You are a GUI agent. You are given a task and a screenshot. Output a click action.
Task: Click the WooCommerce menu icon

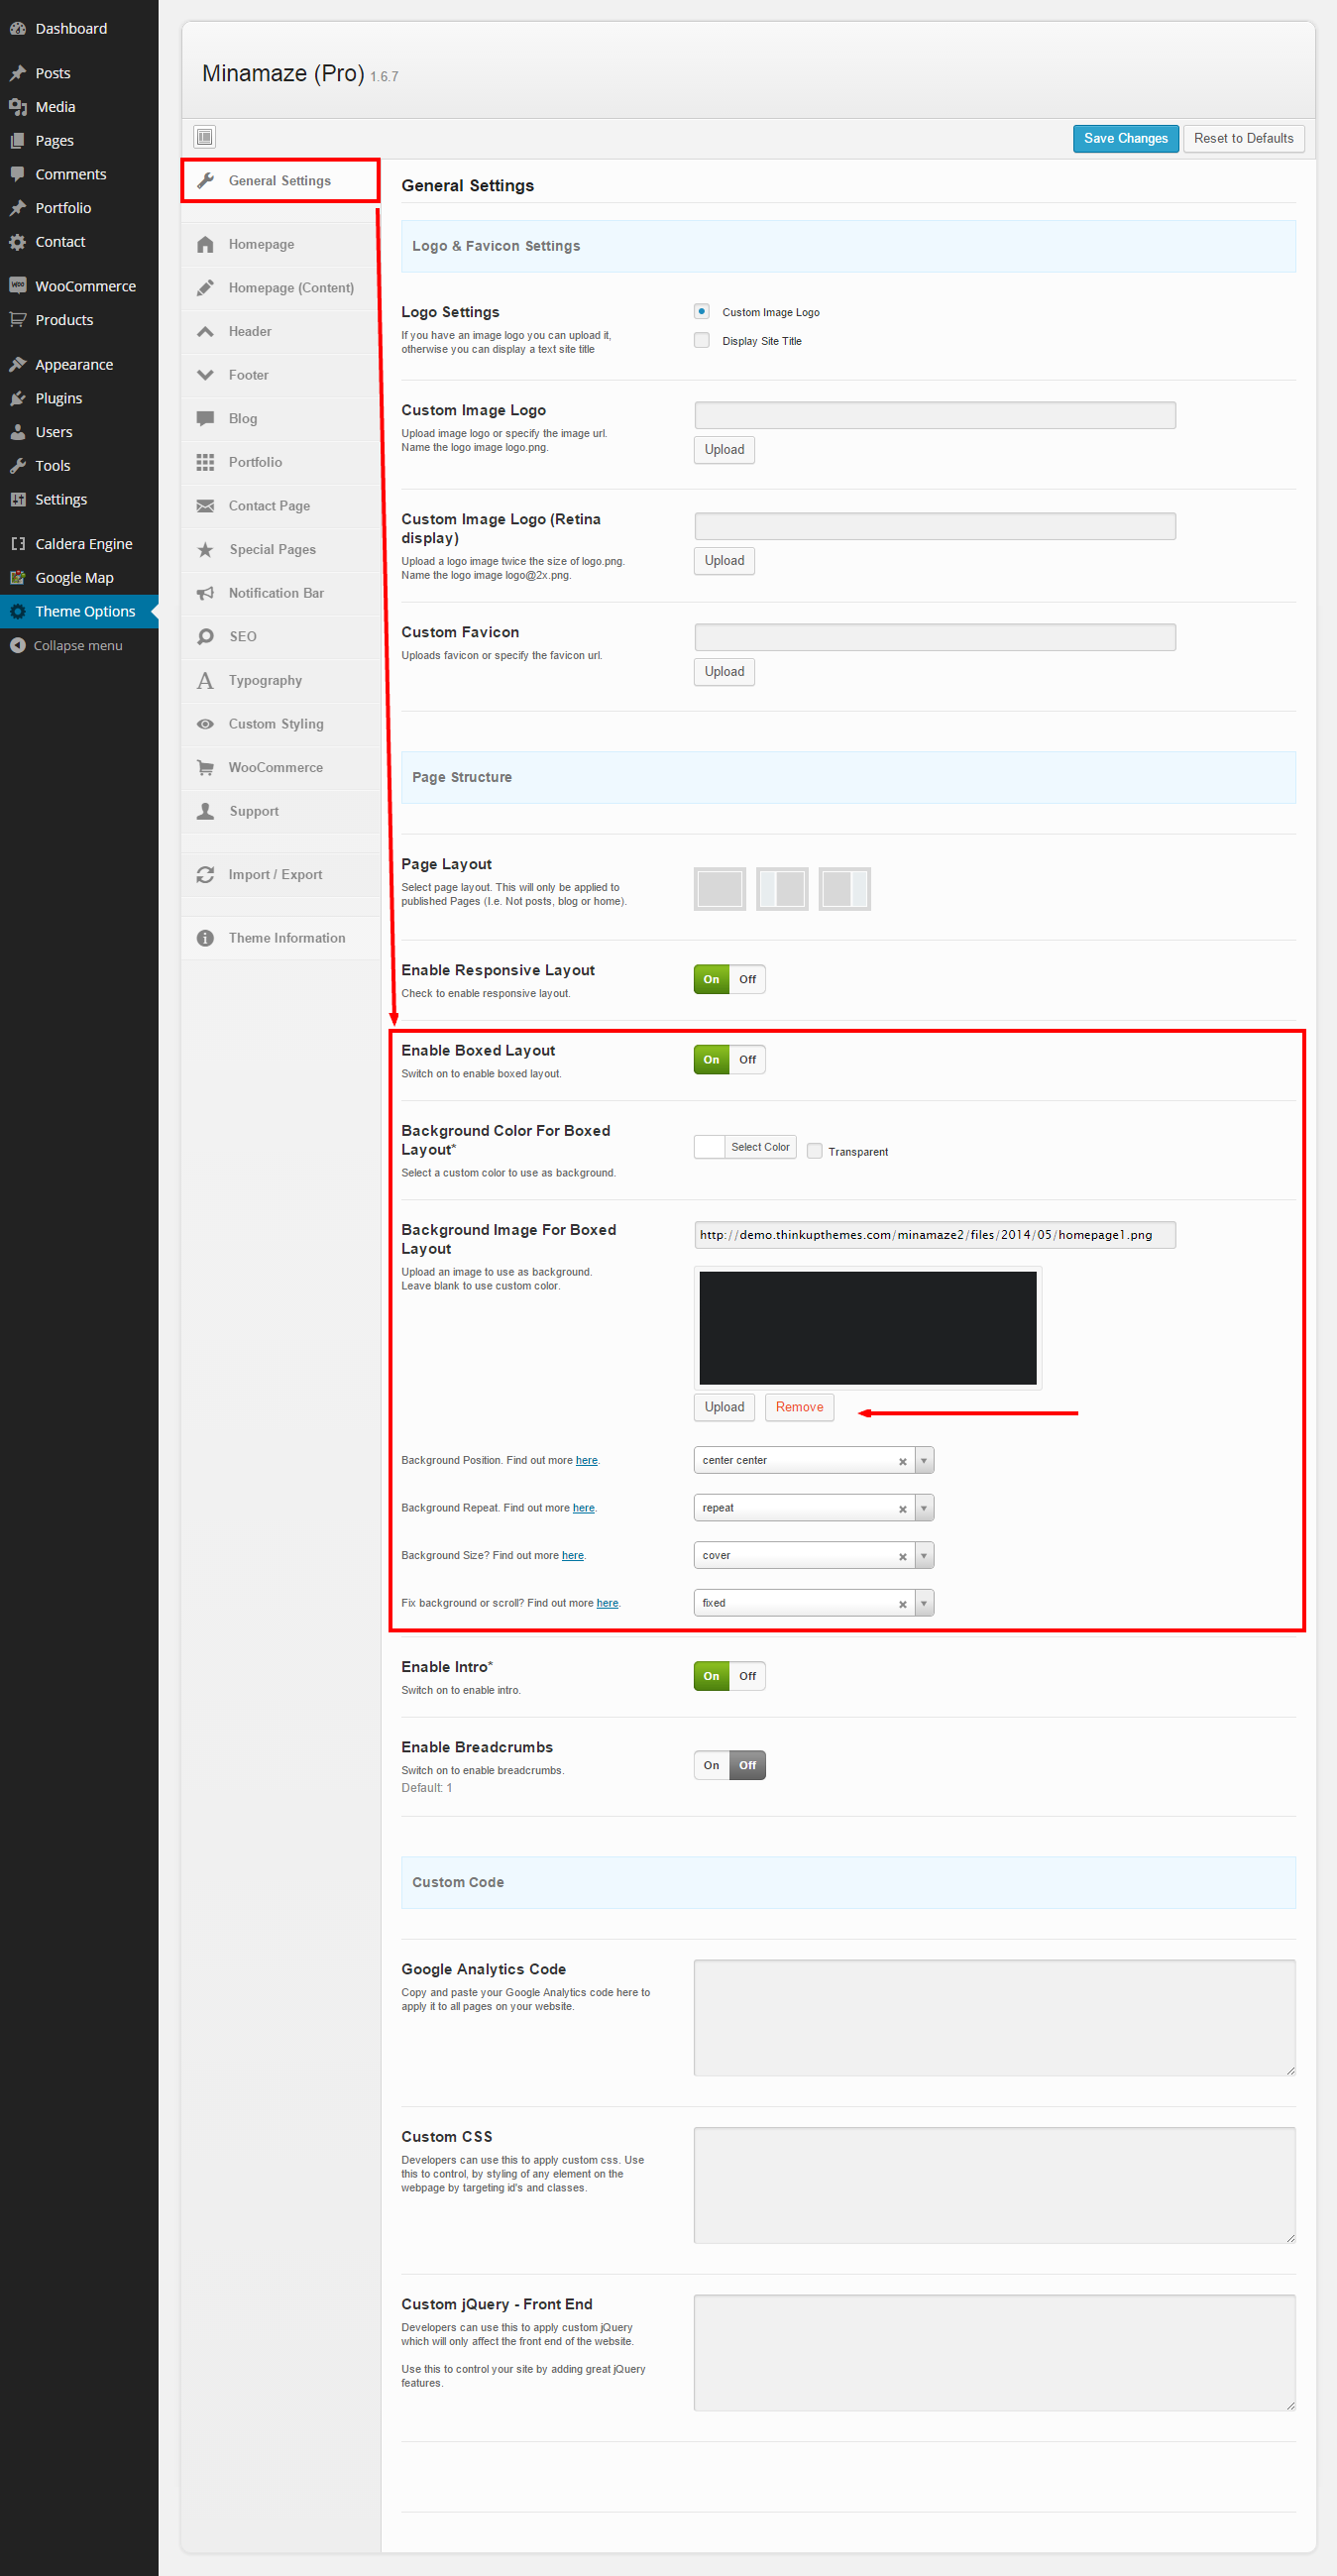click(17, 286)
